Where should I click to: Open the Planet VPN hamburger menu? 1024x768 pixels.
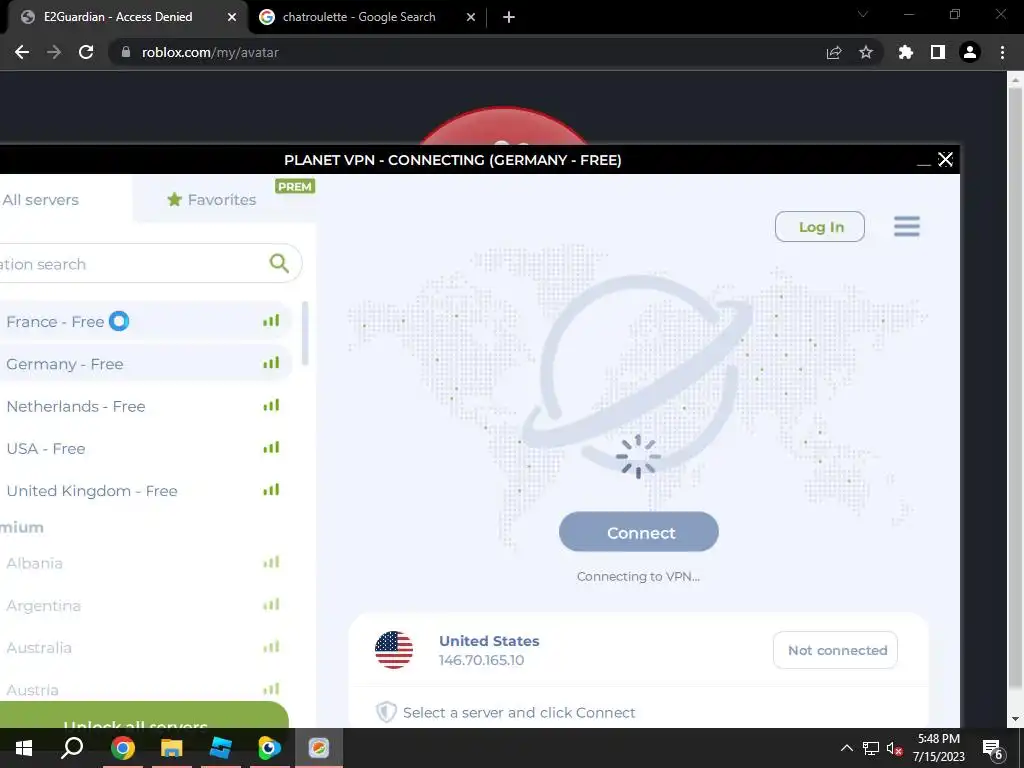click(906, 227)
